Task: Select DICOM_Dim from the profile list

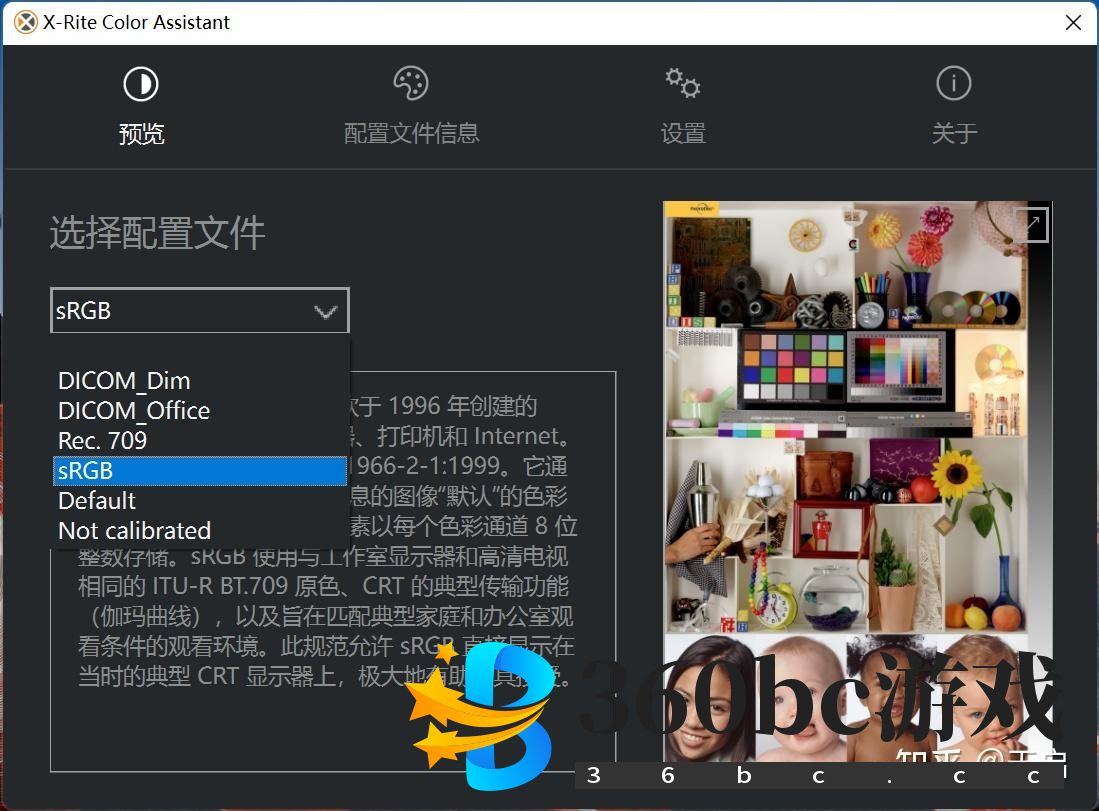Action: click(124, 381)
